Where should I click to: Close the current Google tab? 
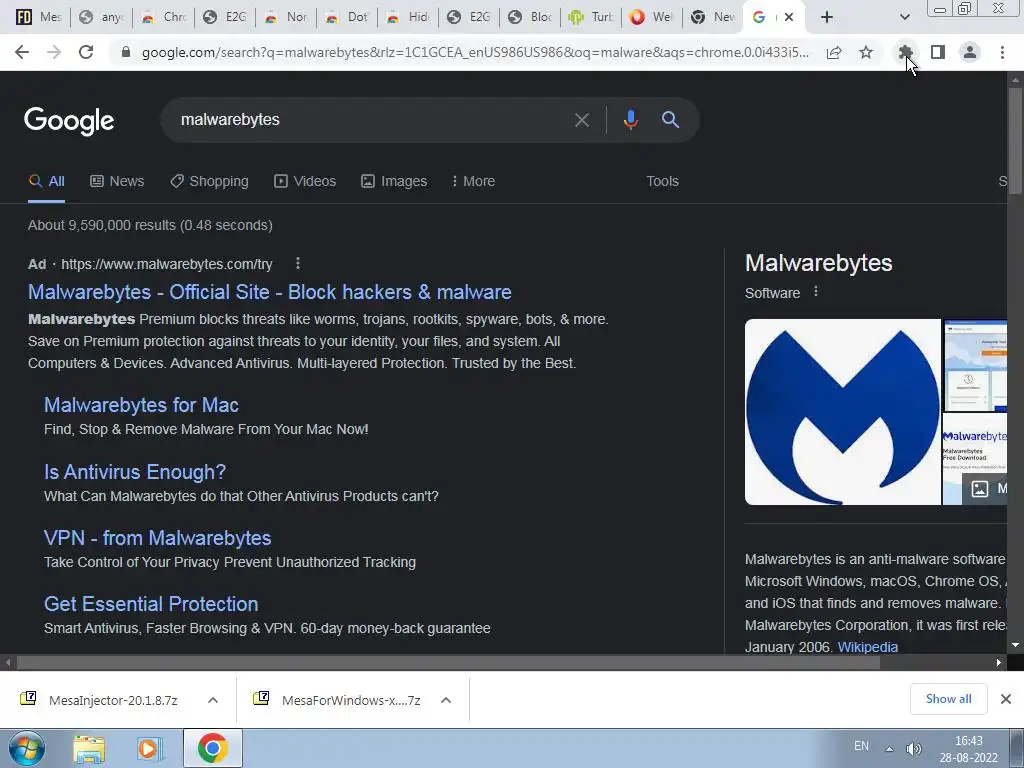789,17
